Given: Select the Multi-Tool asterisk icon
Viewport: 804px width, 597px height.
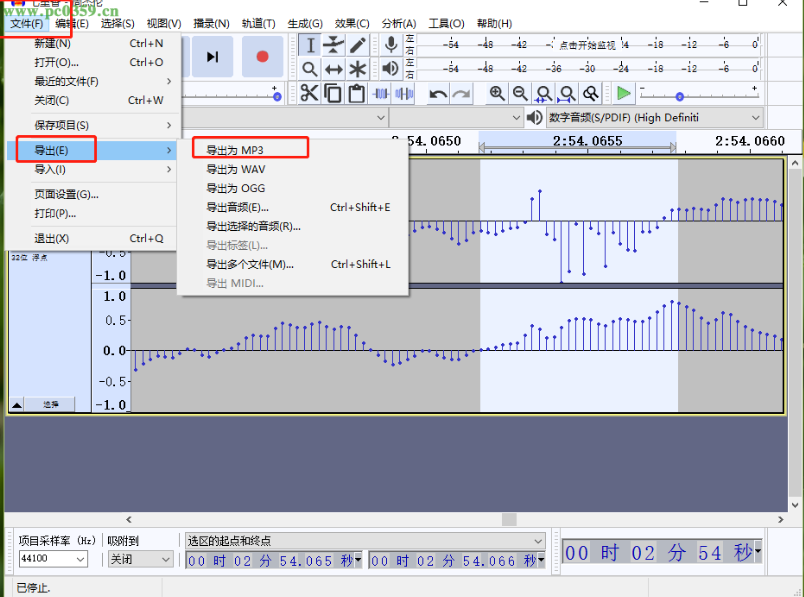Looking at the screenshot, I should click(357, 69).
